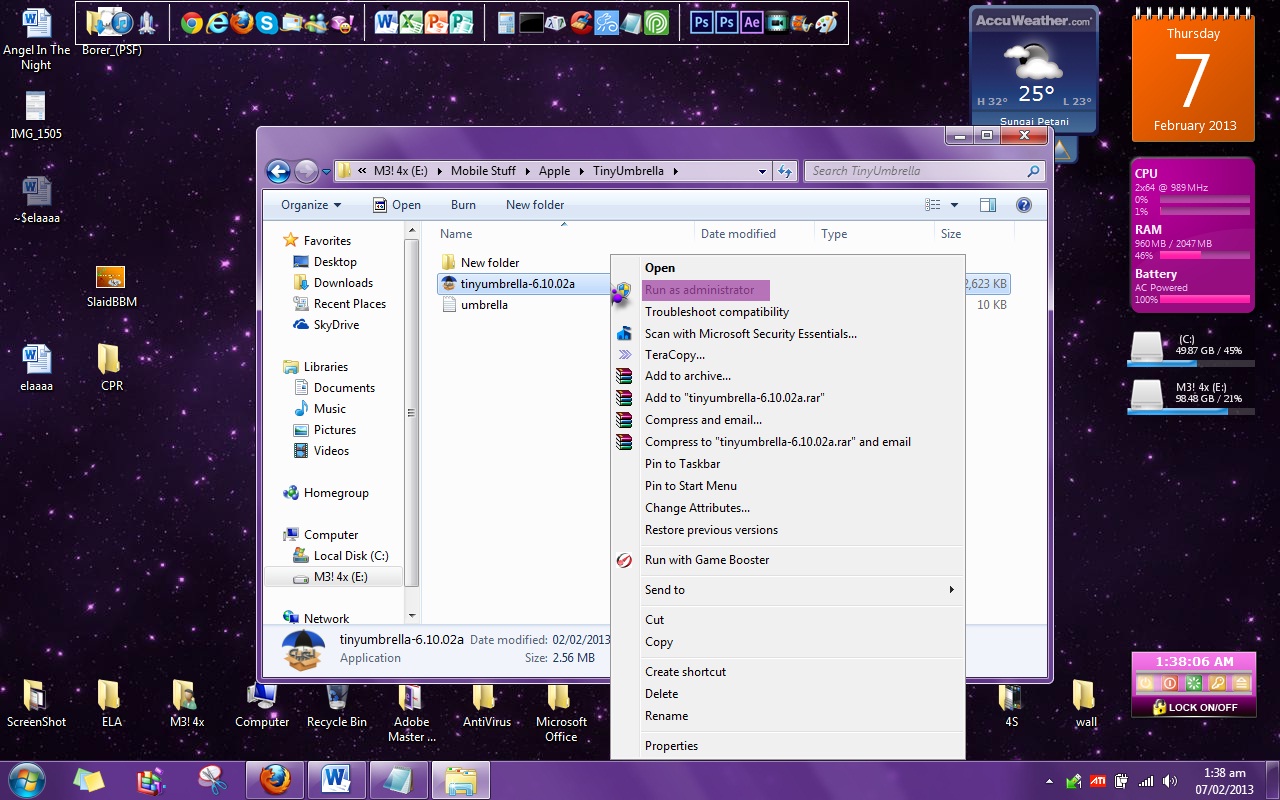Choose Run with Game Booster
This screenshot has height=800, width=1280.
(x=788, y=560)
